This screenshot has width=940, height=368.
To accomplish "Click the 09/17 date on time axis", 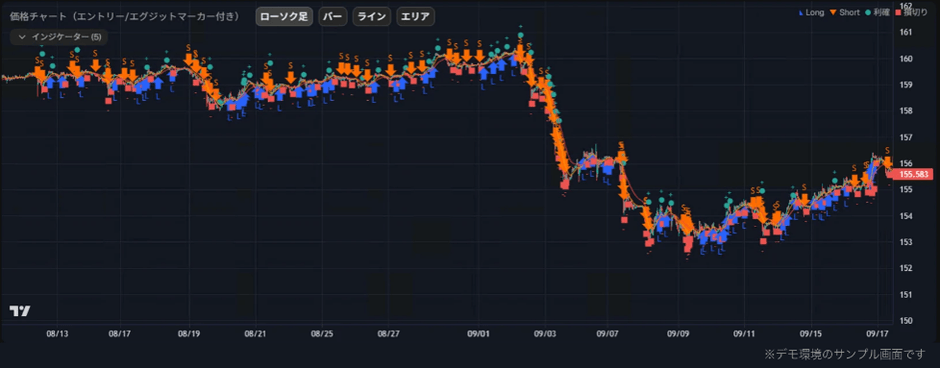I will click(878, 331).
